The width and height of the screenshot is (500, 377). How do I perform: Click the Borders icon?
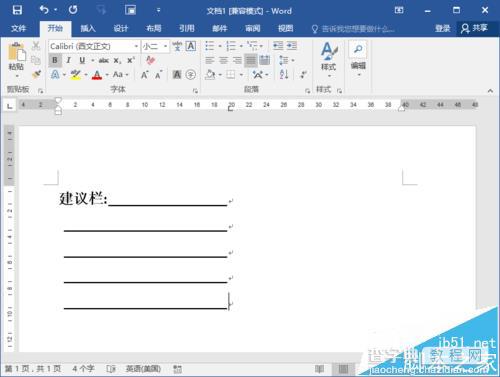point(231,74)
